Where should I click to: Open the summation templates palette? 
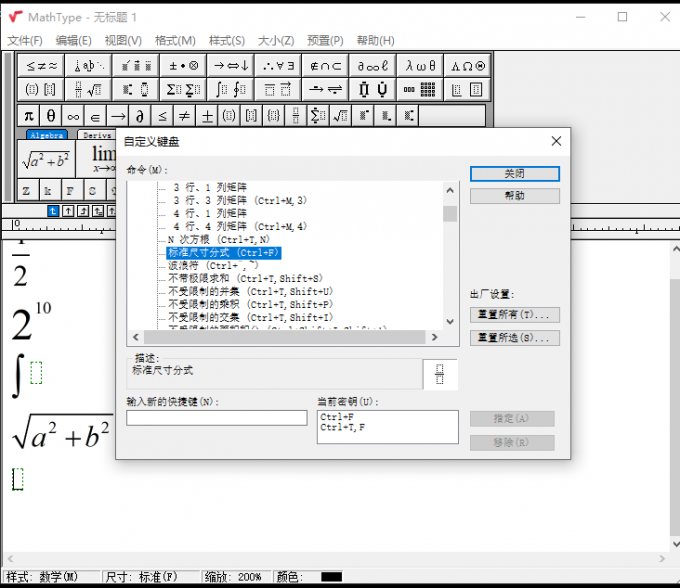point(183,90)
